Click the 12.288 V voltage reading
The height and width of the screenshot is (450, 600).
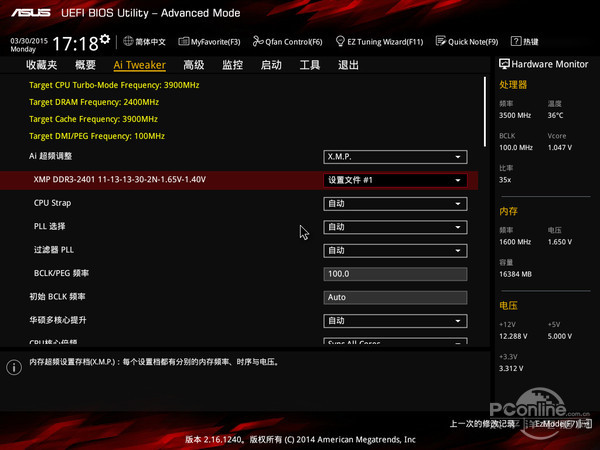tap(513, 336)
